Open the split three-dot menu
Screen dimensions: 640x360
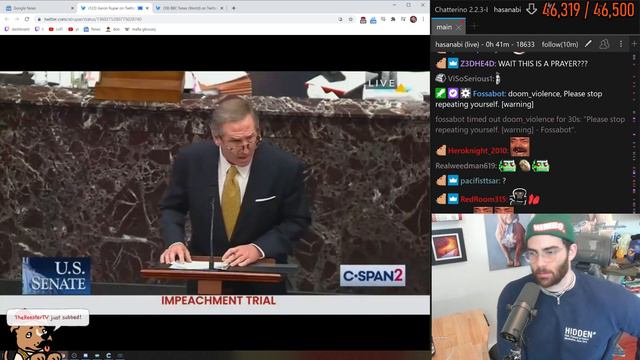point(621,44)
